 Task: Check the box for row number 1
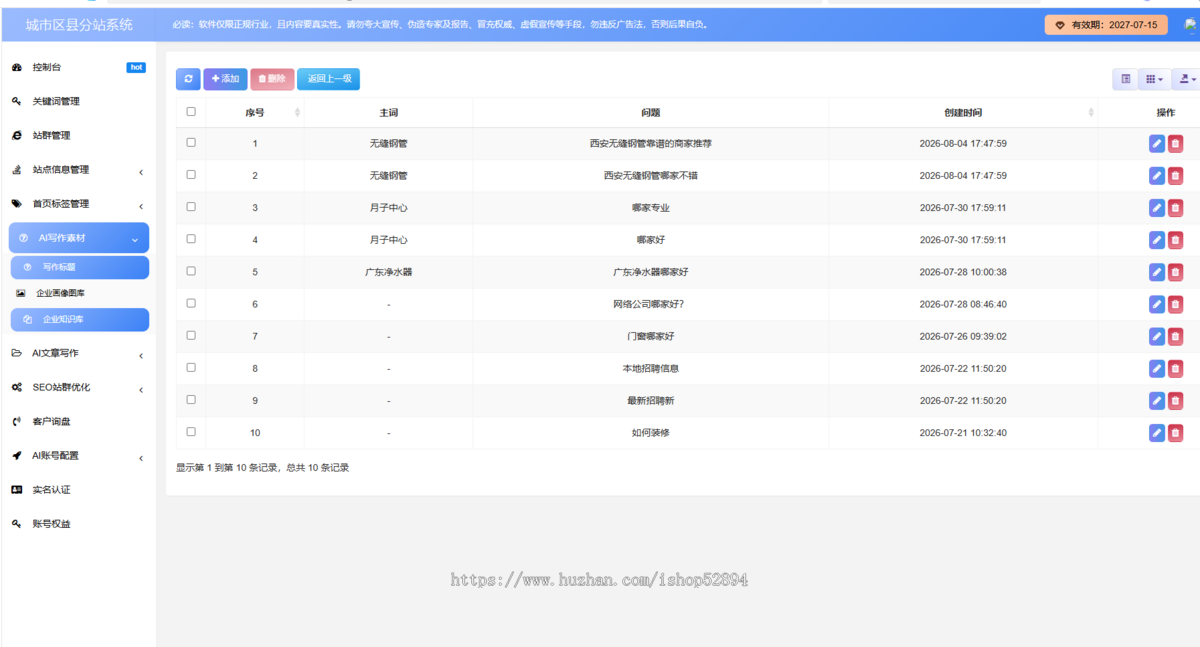[x=191, y=143]
